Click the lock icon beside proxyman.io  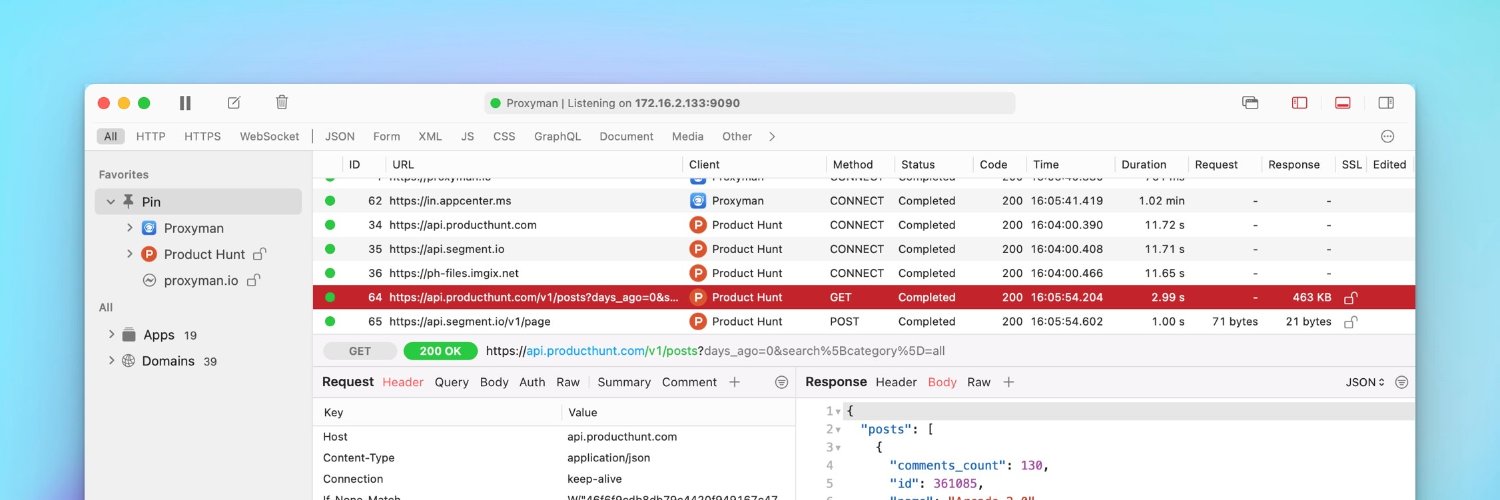(253, 280)
